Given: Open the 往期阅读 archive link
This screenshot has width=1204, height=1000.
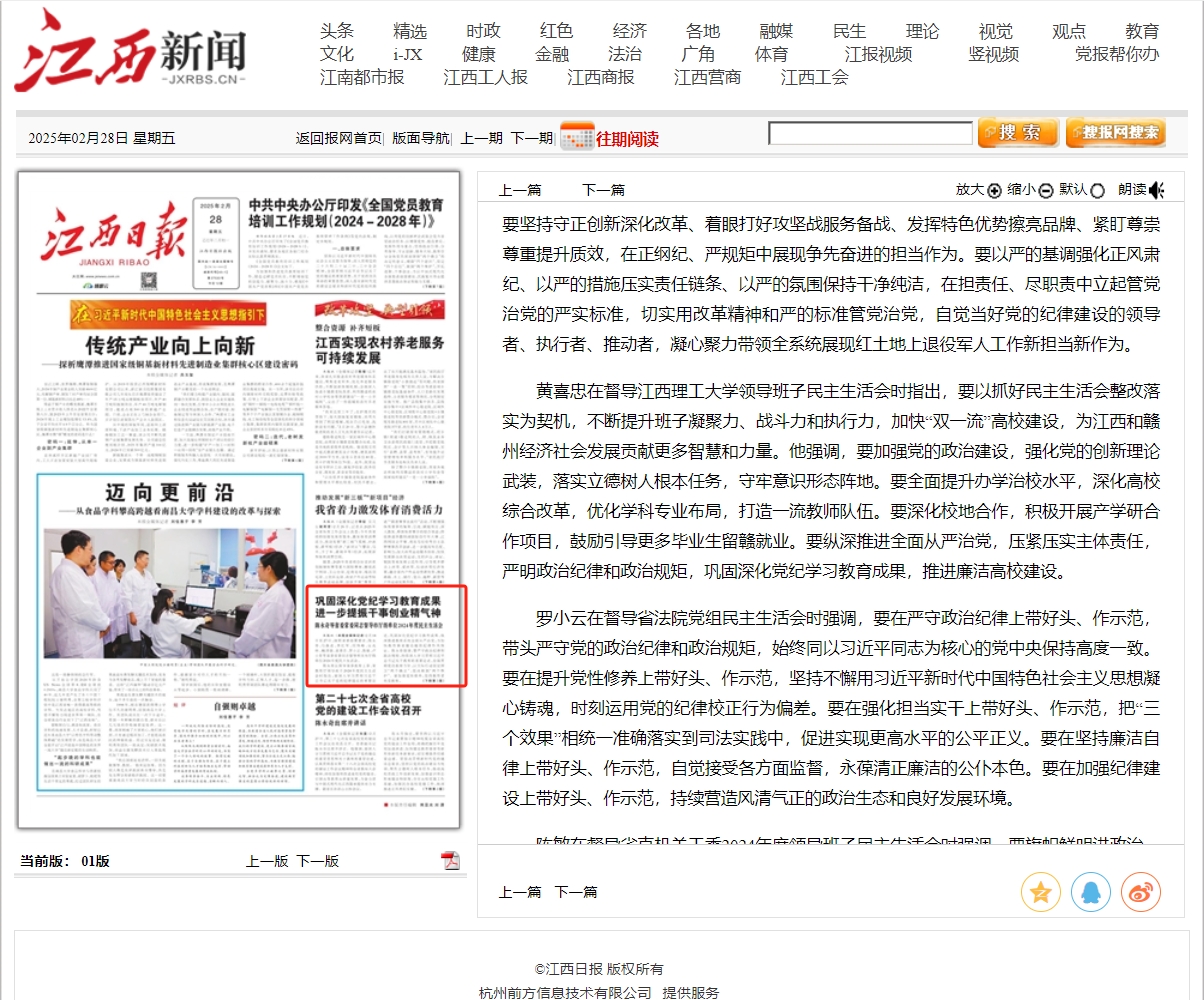Looking at the screenshot, I should (x=627, y=139).
